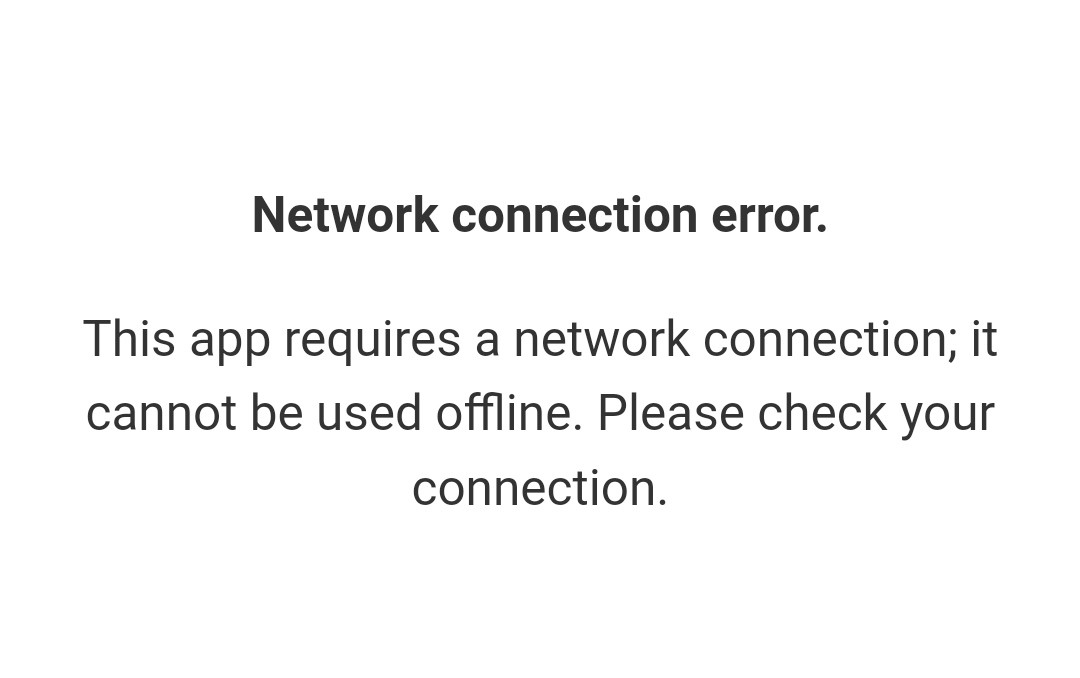This screenshot has height=678, width=1080.
Task: Click the word "be" in the message
Action: pos(276,413)
